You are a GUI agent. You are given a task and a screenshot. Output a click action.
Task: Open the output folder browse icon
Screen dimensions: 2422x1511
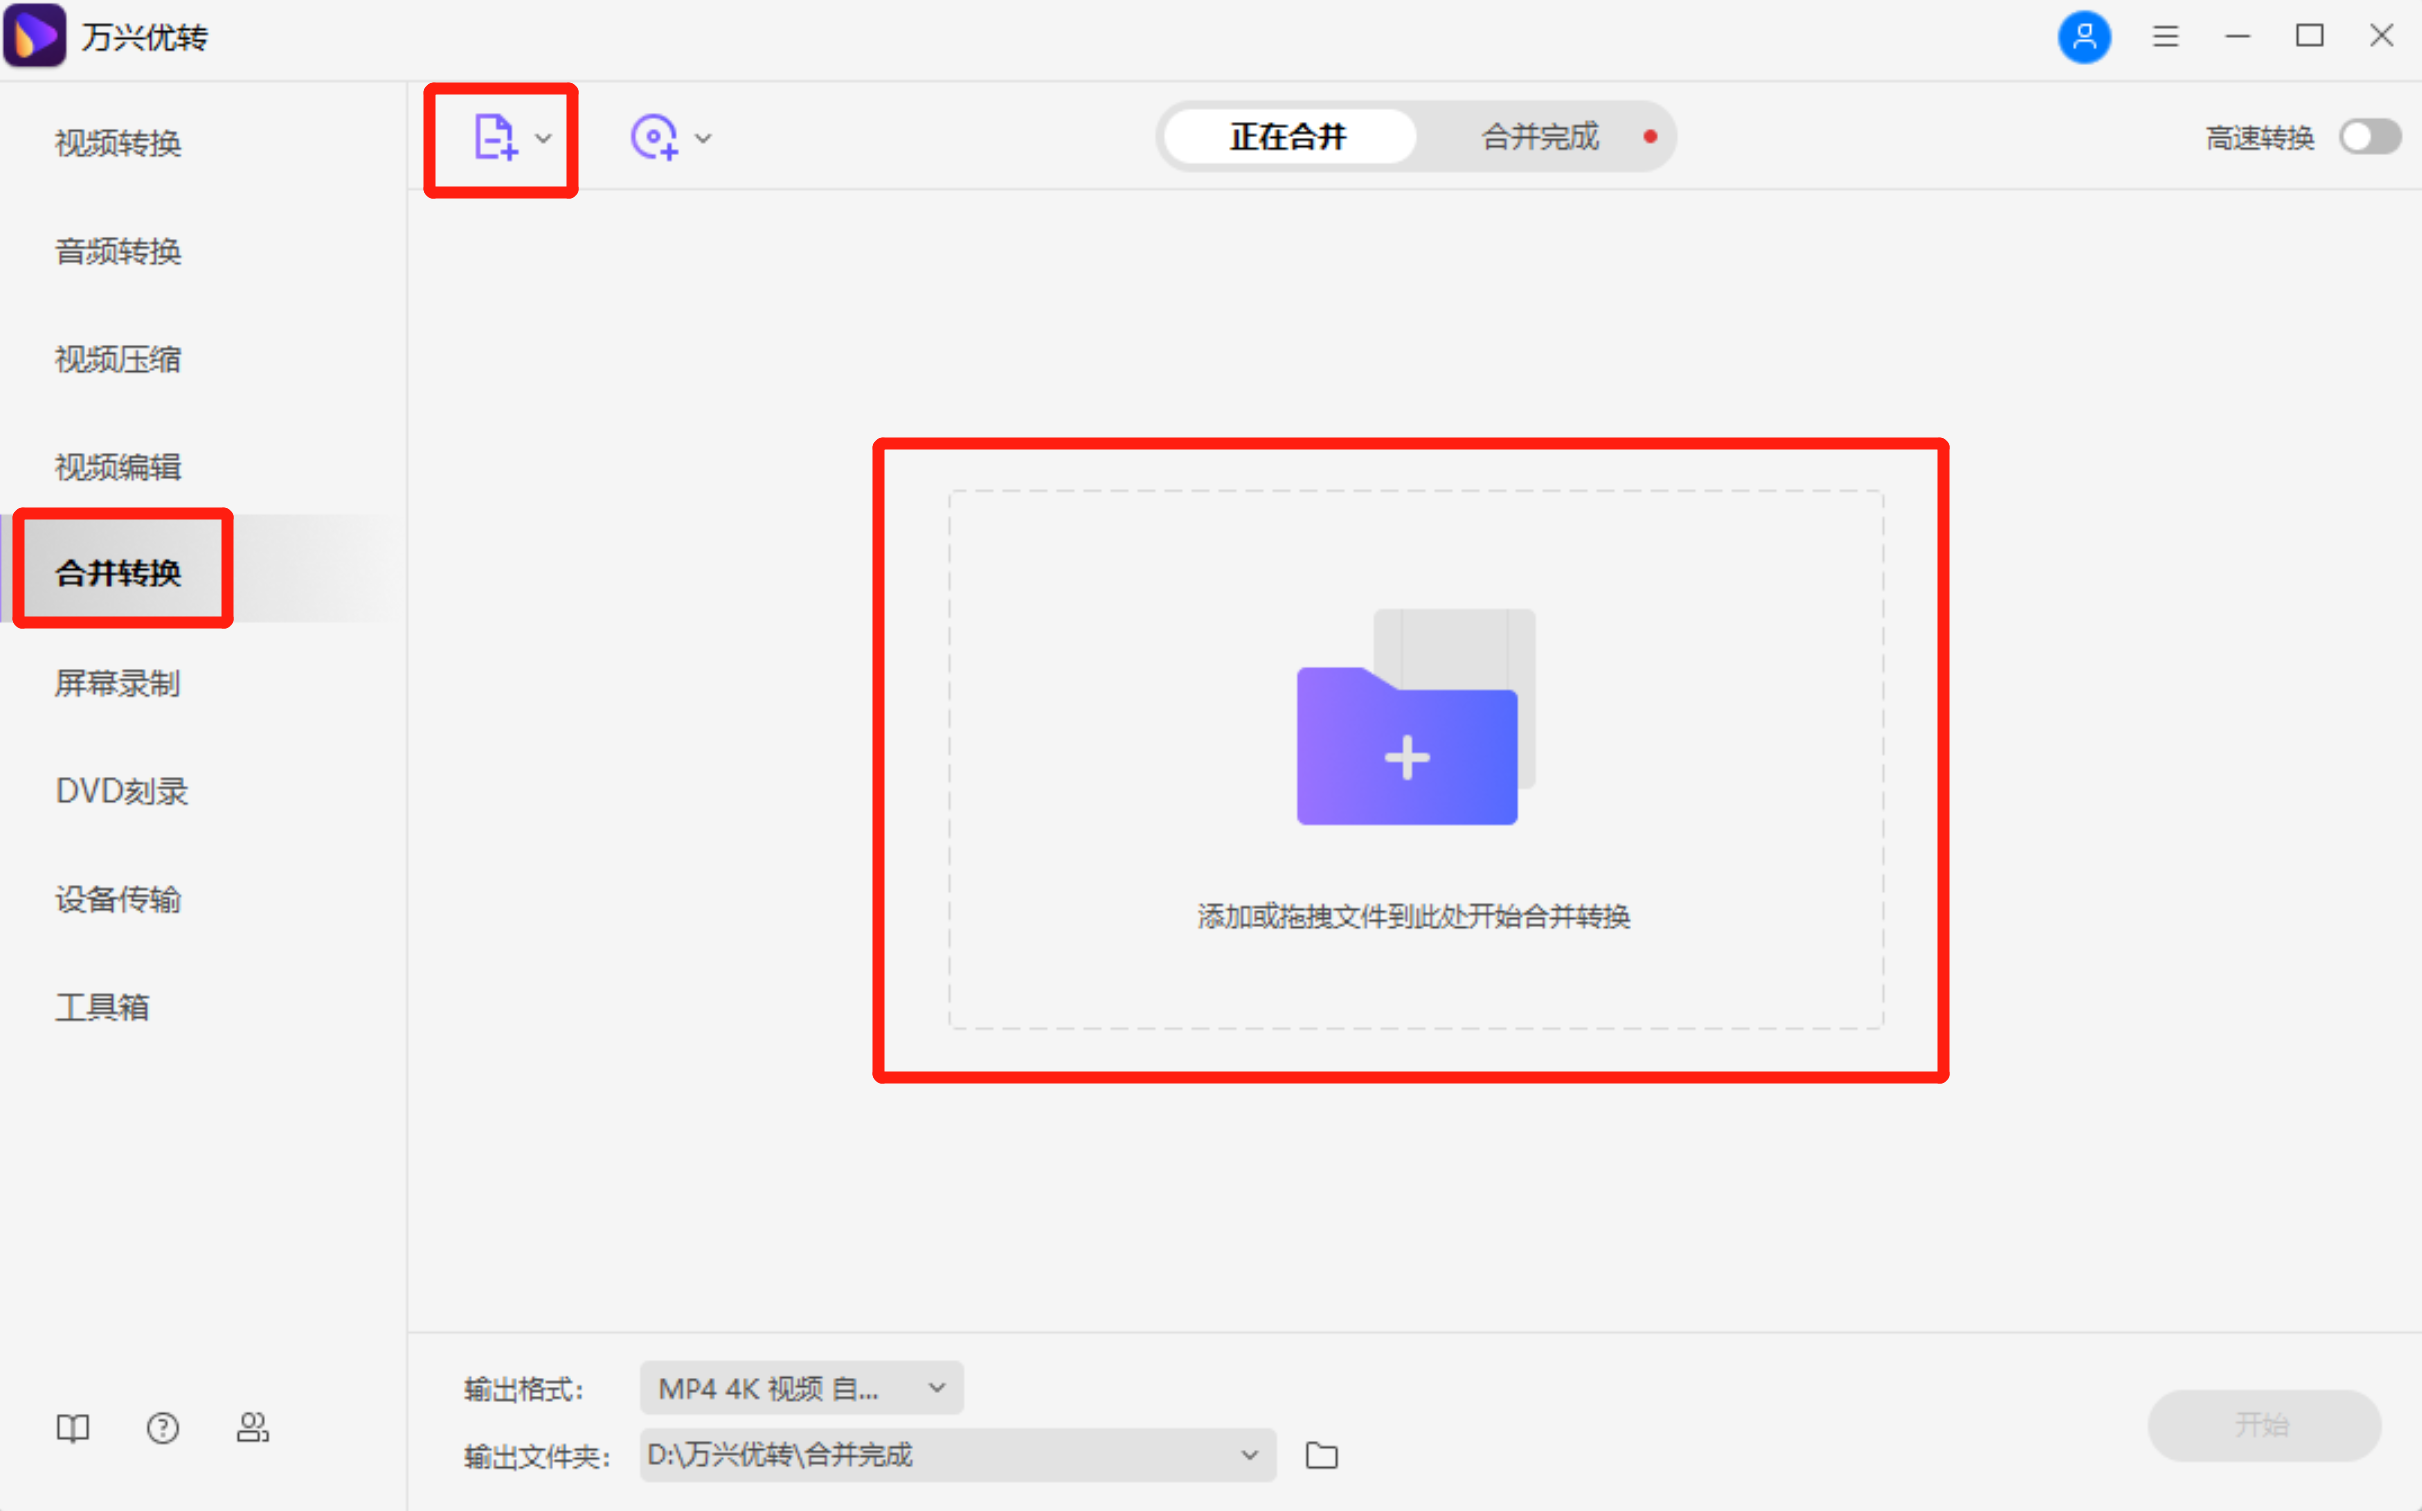click(1321, 1455)
